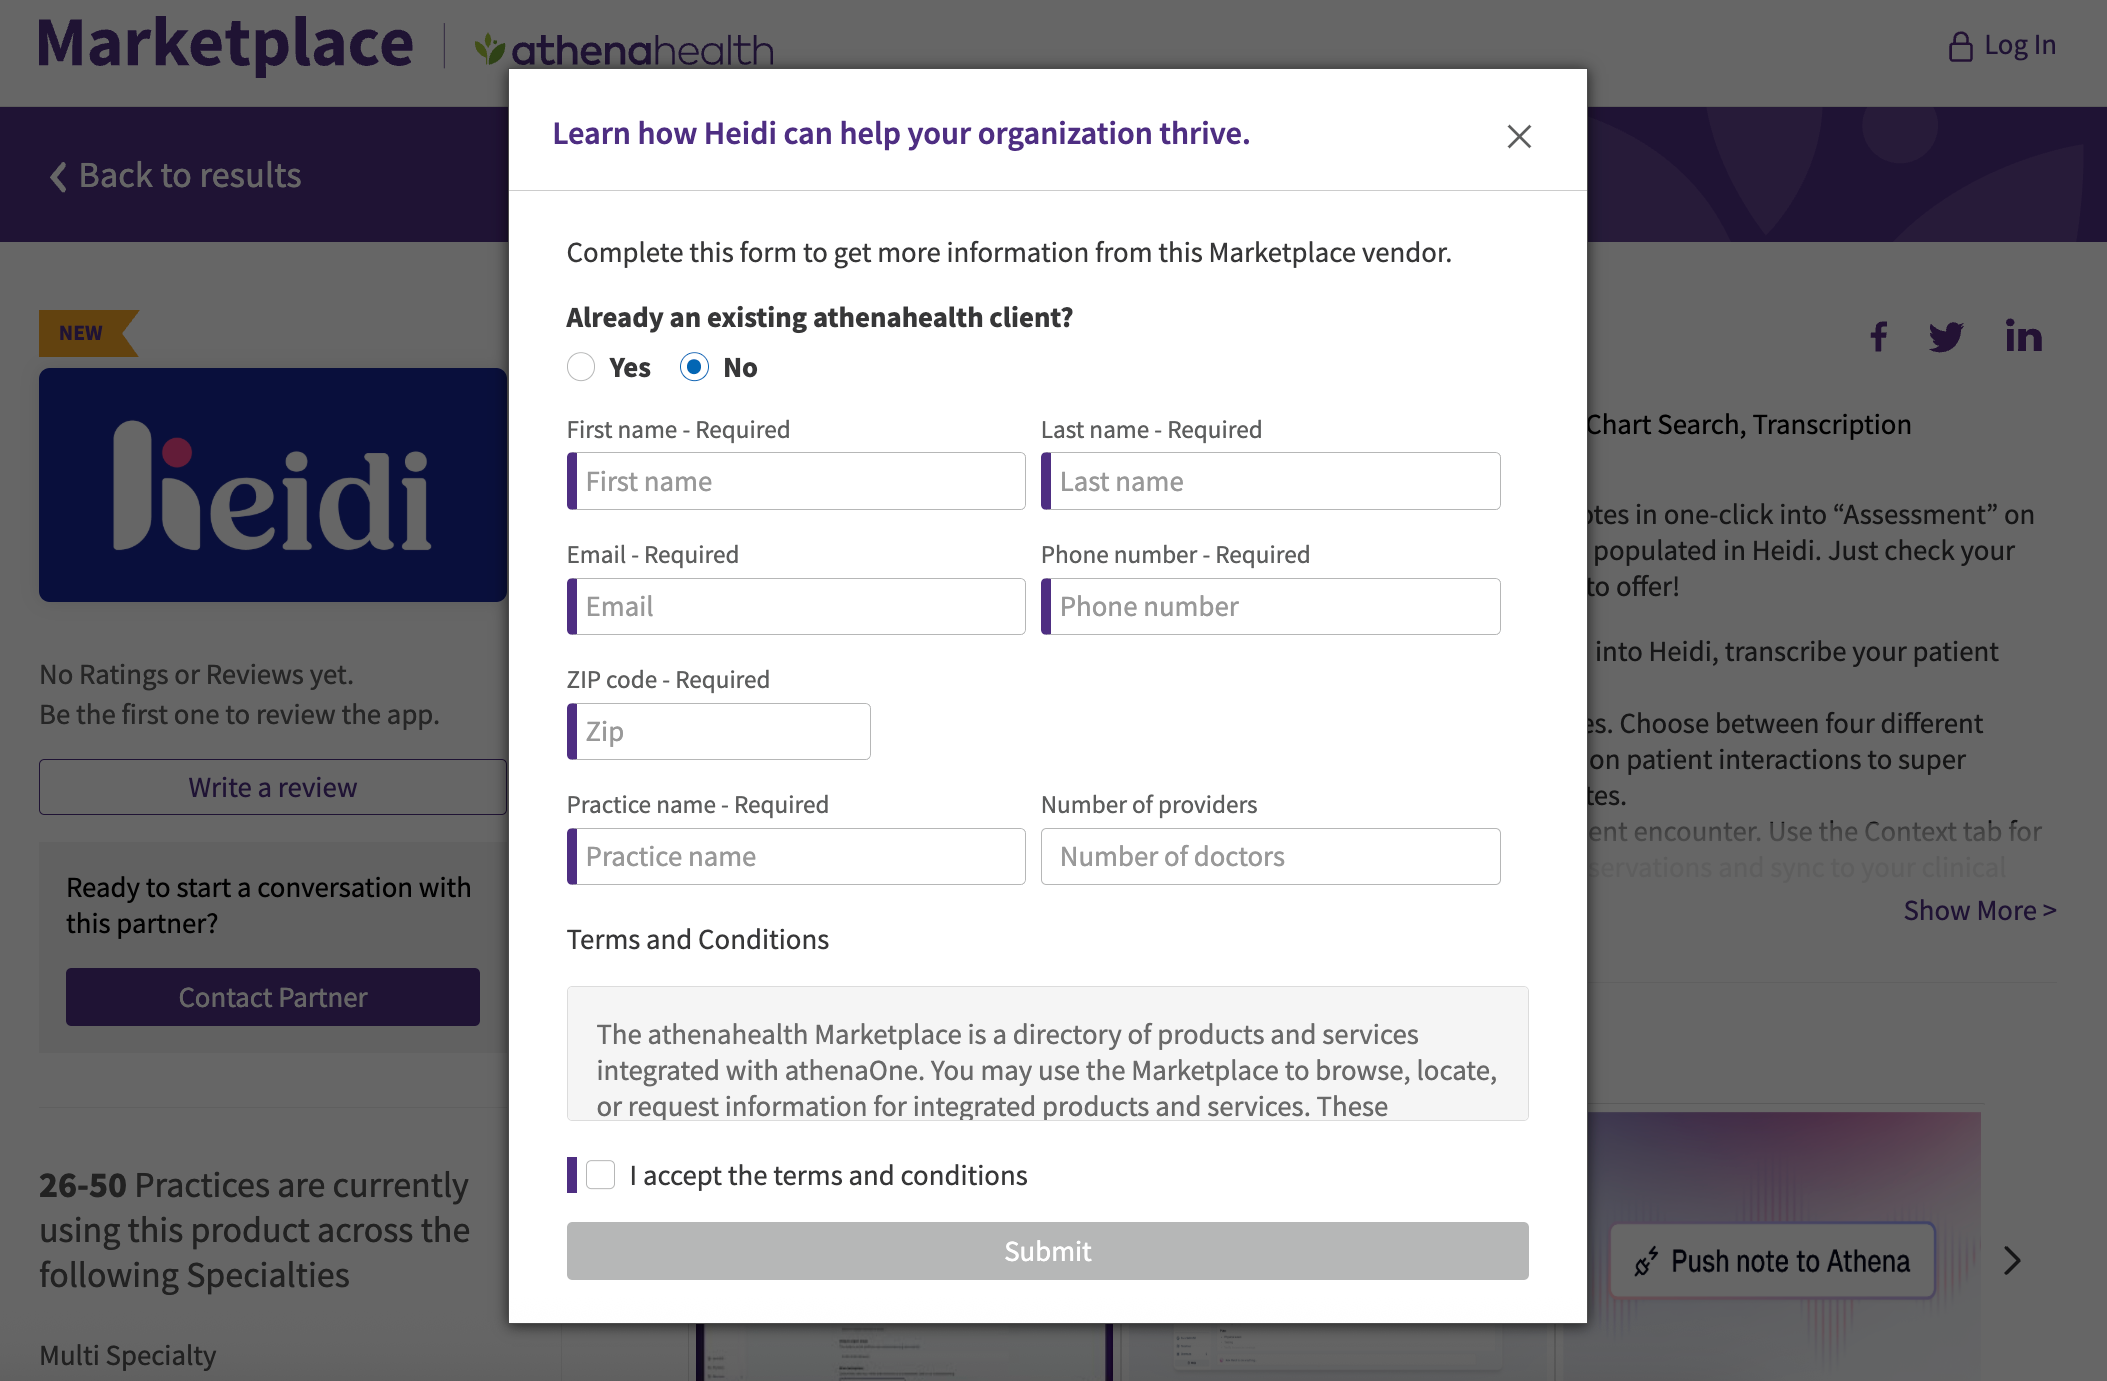Select No for existing athenahealth client
Screen dimensions: 2107x1381
pos(694,367)
